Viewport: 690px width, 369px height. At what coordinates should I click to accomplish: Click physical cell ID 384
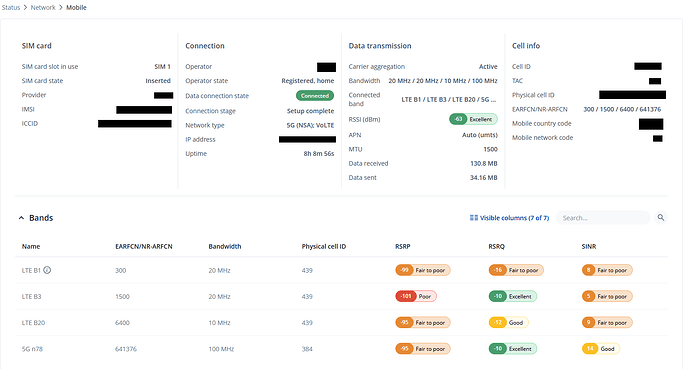click(307, 349)
